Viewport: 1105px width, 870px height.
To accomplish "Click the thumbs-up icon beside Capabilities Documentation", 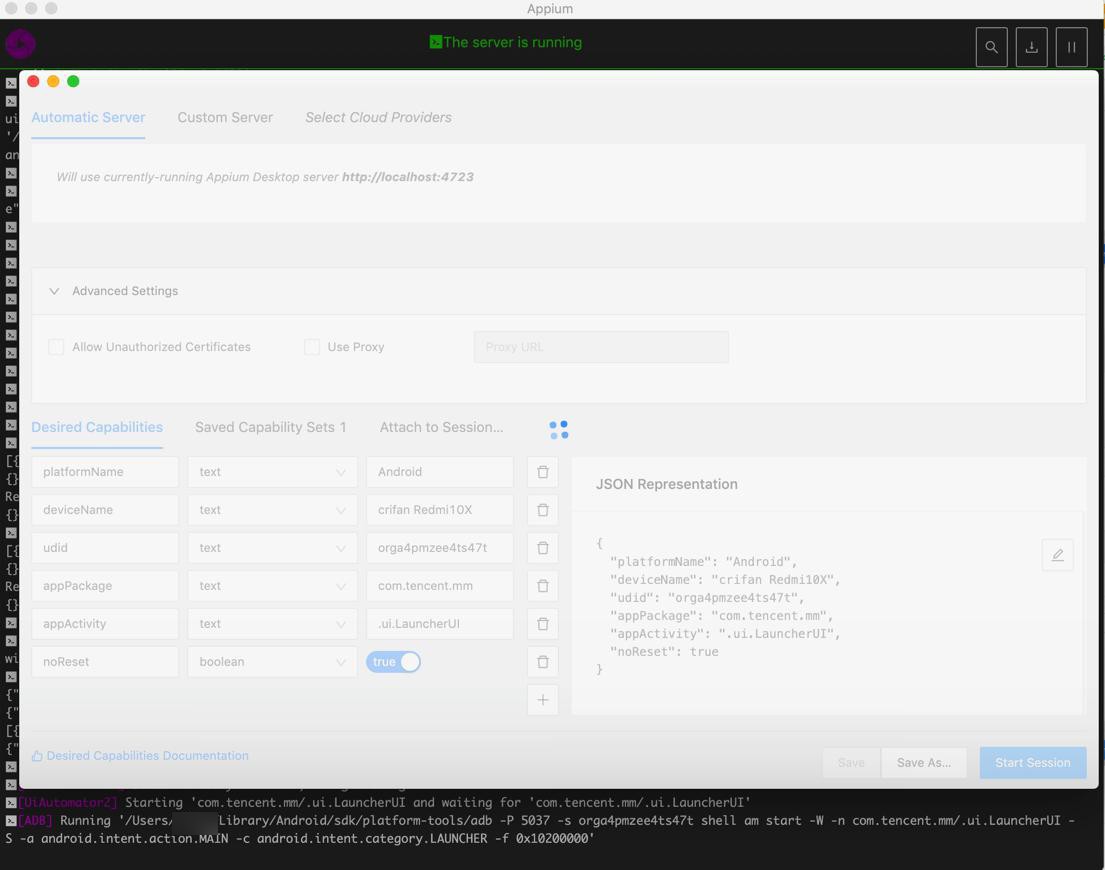I will point(37,756).
